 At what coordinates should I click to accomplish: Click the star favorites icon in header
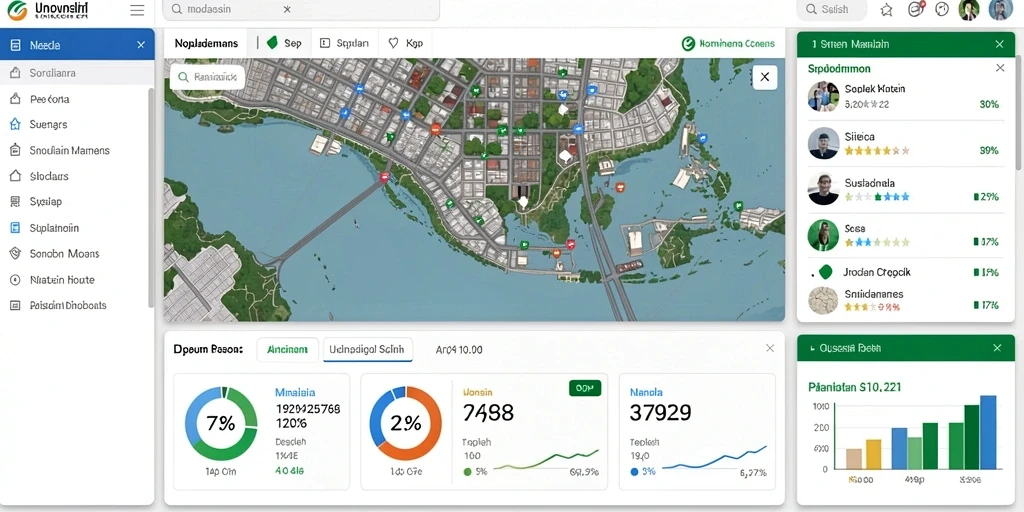[886, 10]
